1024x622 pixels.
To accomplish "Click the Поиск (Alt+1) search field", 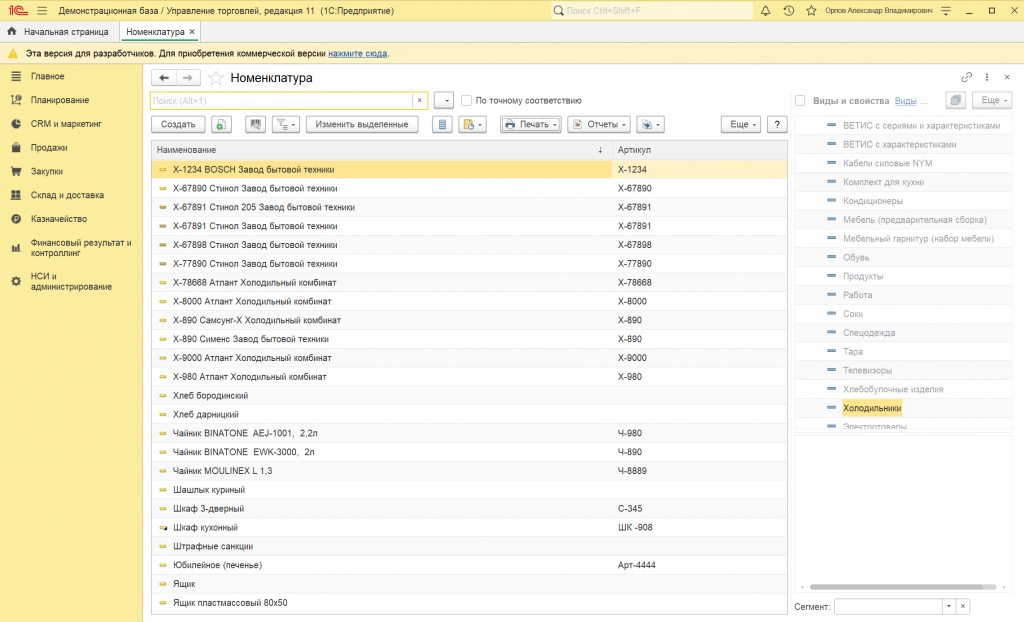I will point(280,101).
